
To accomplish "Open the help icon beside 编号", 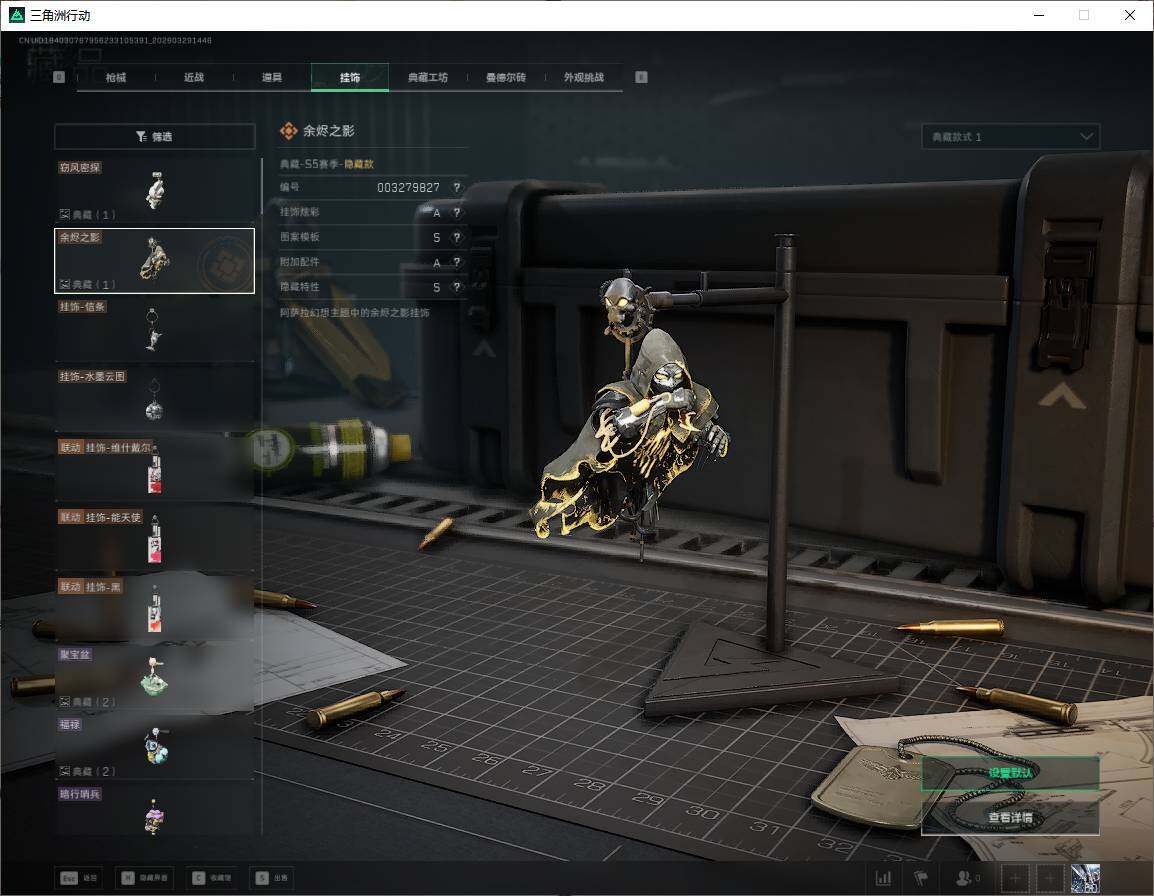I will click(x=457, y=188).
